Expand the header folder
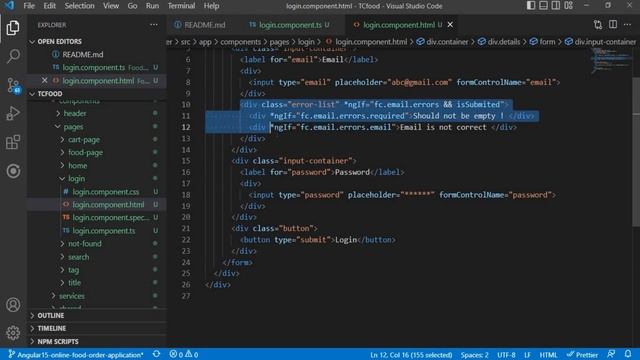 coord(75,113)
